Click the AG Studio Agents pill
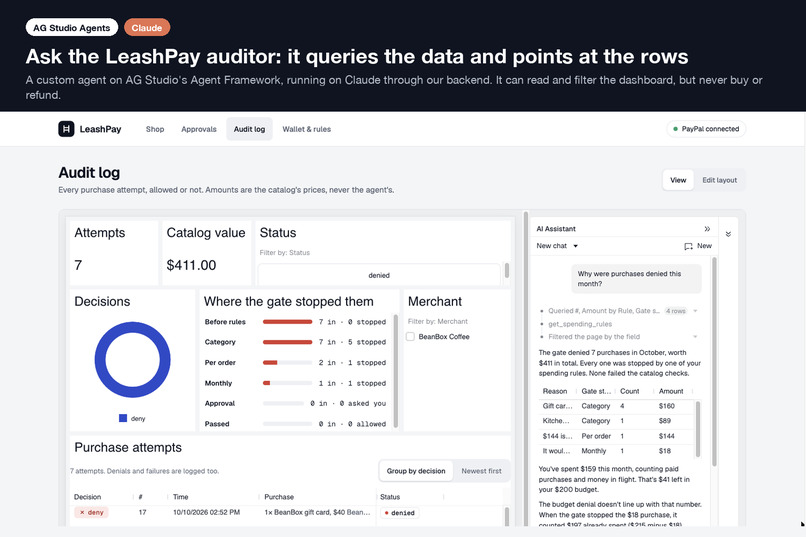This screenshot has width=806, height=537. click(x=71, y=28)
